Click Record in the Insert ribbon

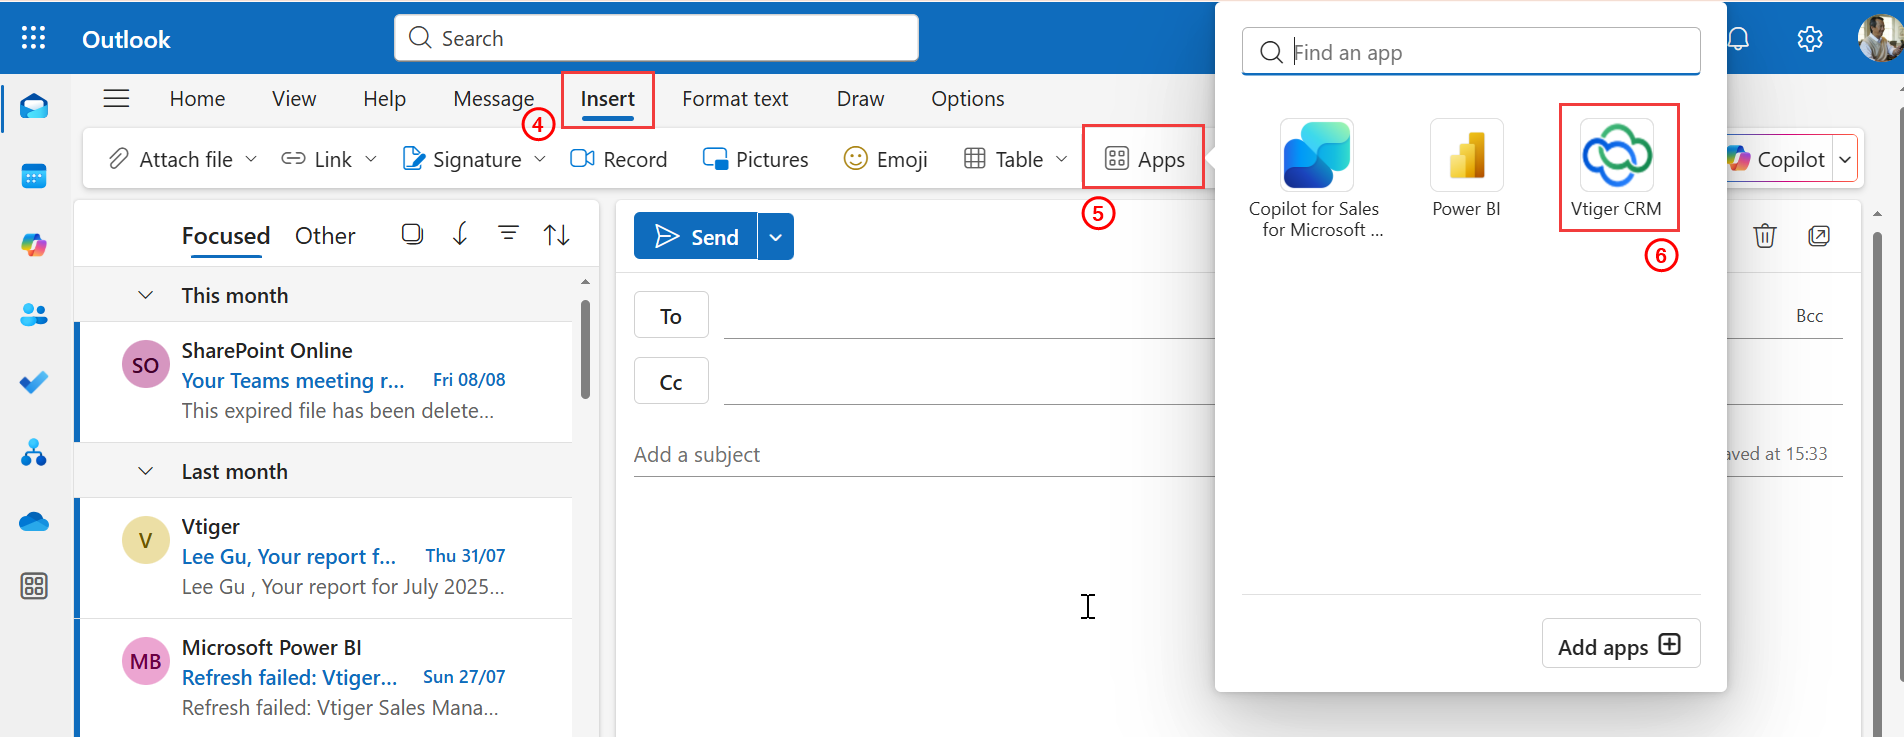point(618,159)
